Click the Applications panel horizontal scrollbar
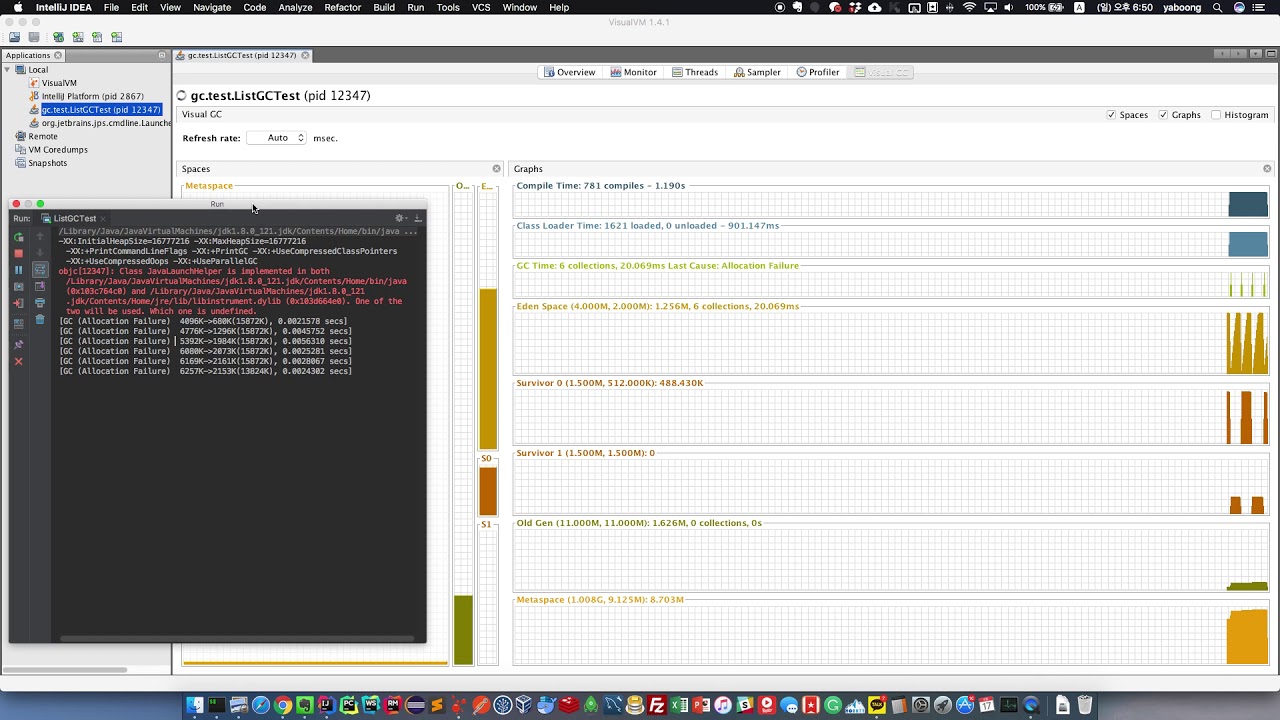This screenshot has height=720, width=1280. click(x=64, y=670)
